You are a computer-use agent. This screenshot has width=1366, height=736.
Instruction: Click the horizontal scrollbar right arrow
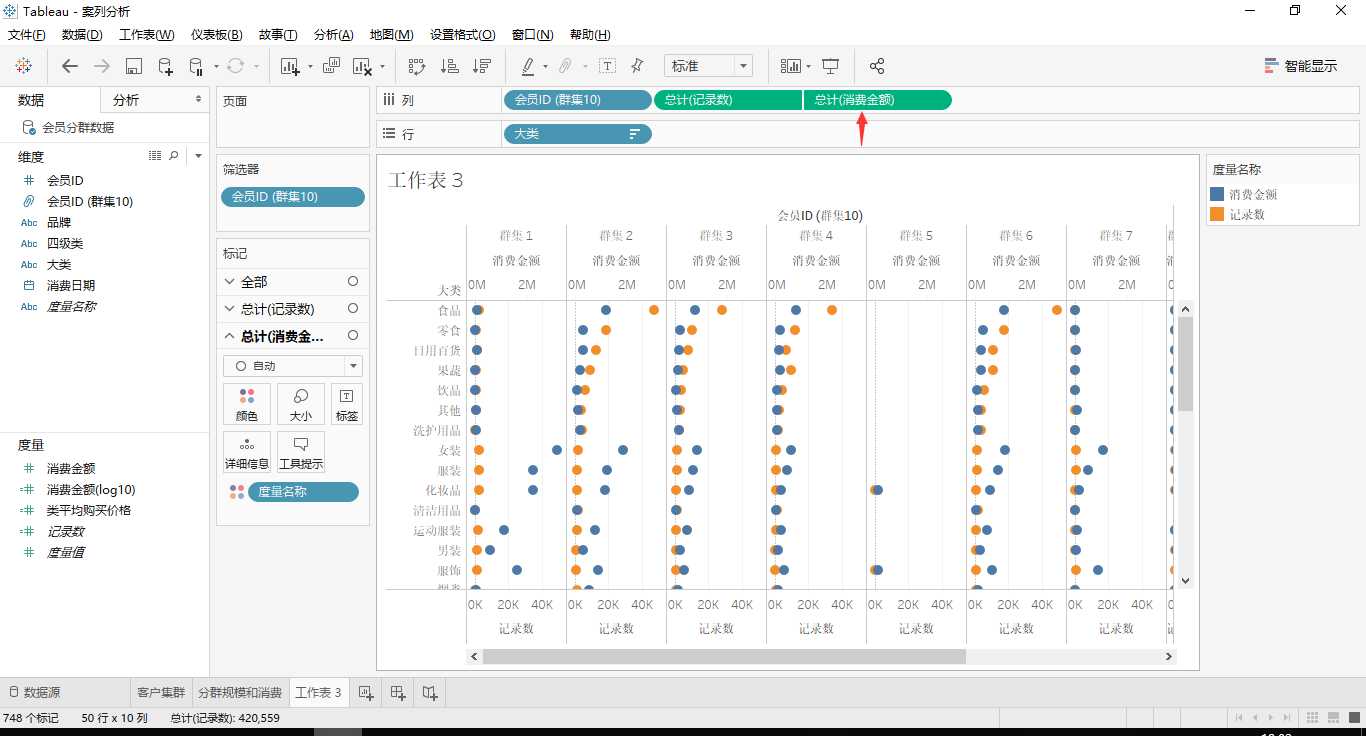point(1168,656)
